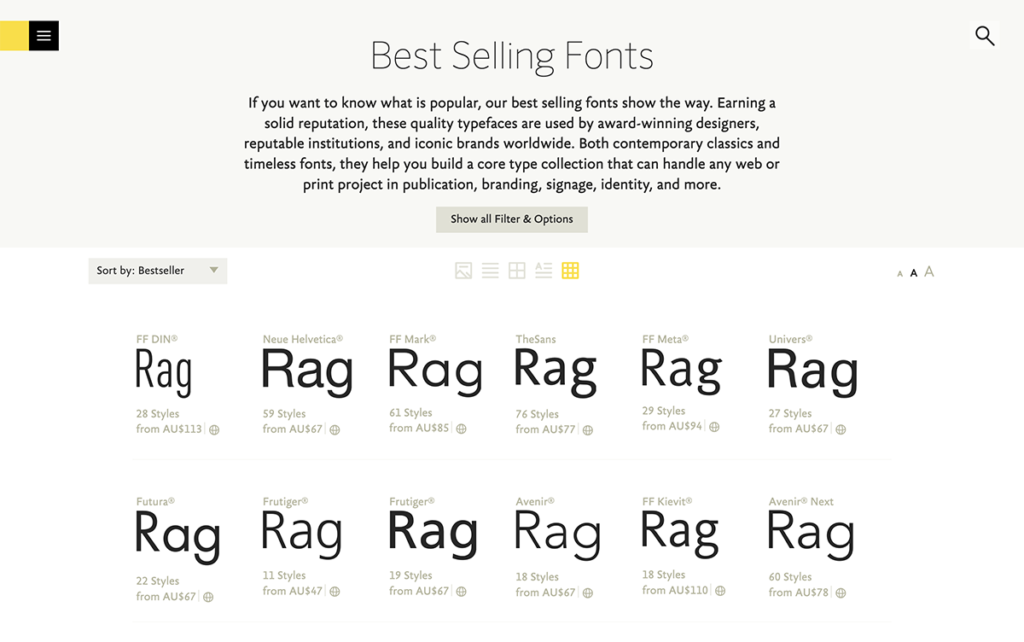Viewport: 1024px width, 642px height.
Task: Click the '60 Styles' text
Action: click(790, 577)
